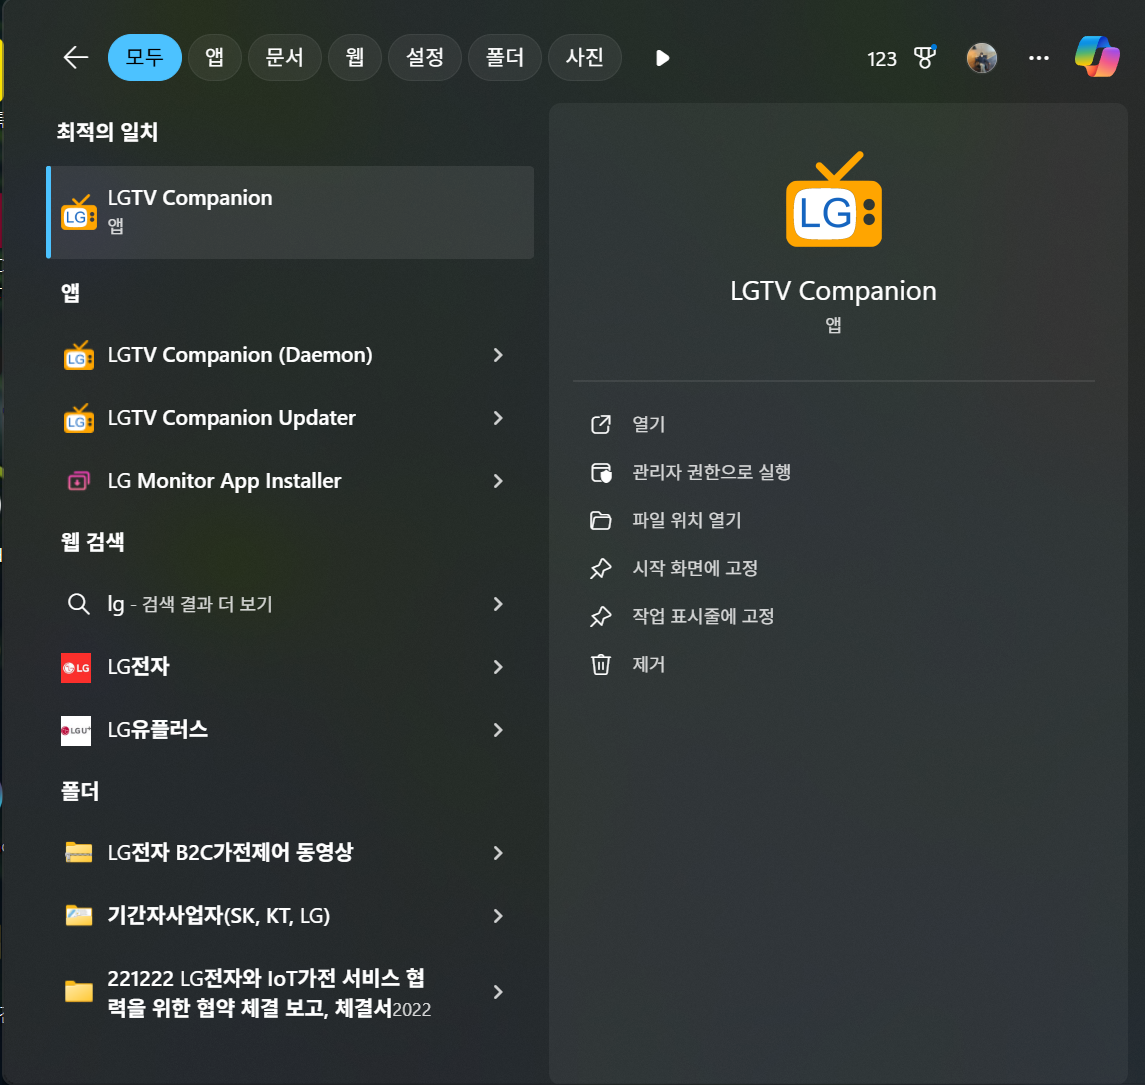Expand the LG전자 result chevron

tap(498, 667)
